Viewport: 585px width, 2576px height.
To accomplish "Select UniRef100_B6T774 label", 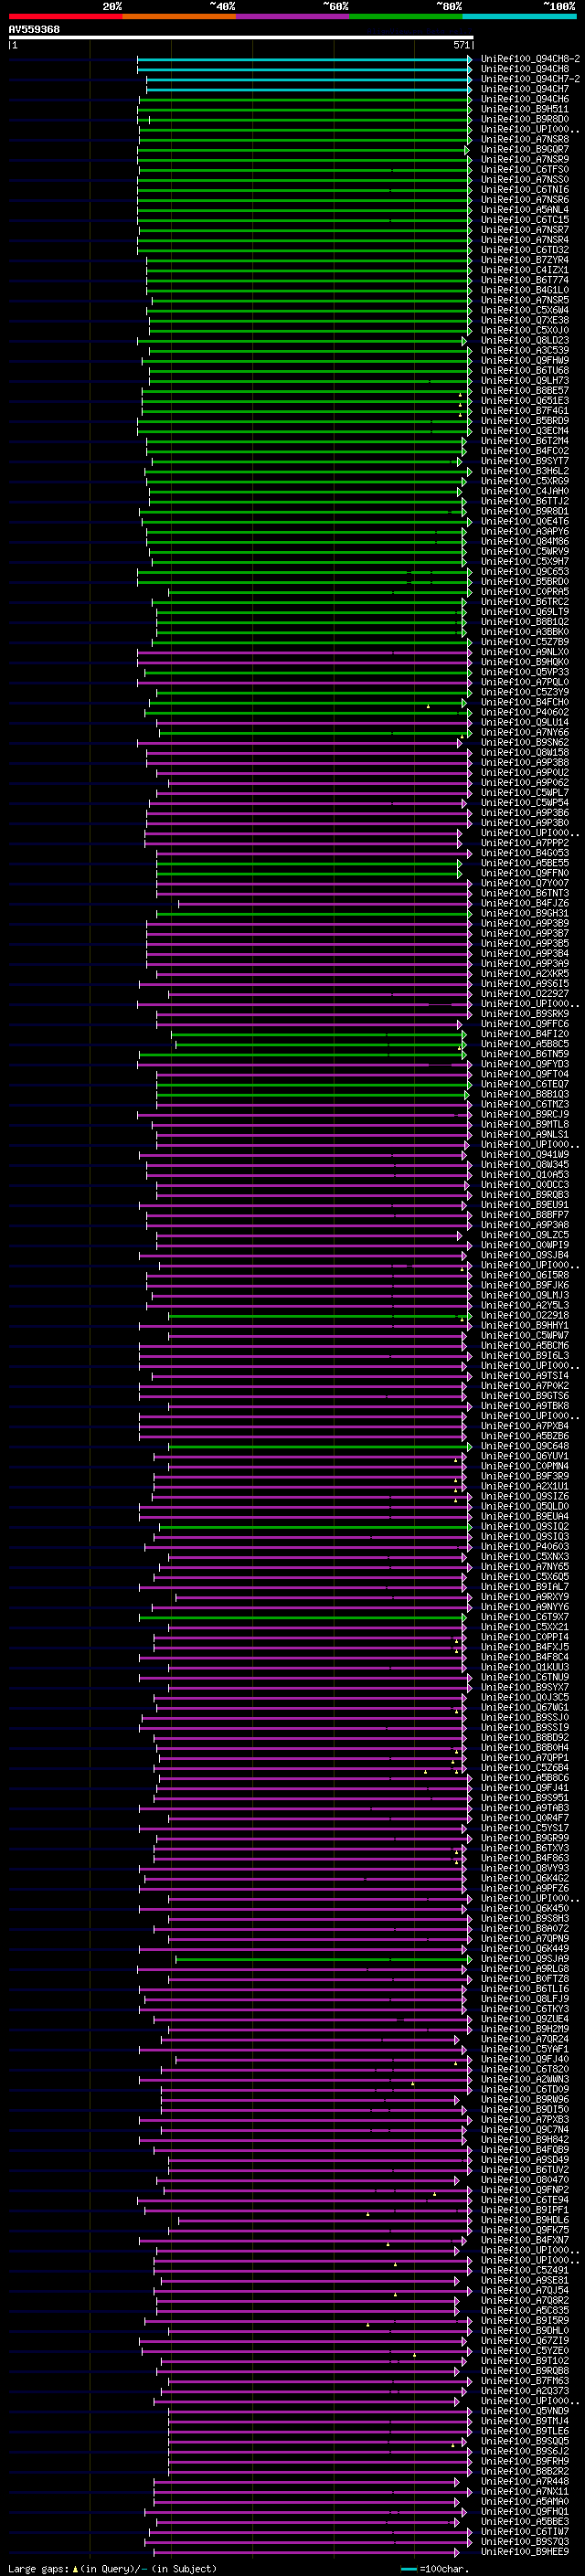I will (525, 280).
